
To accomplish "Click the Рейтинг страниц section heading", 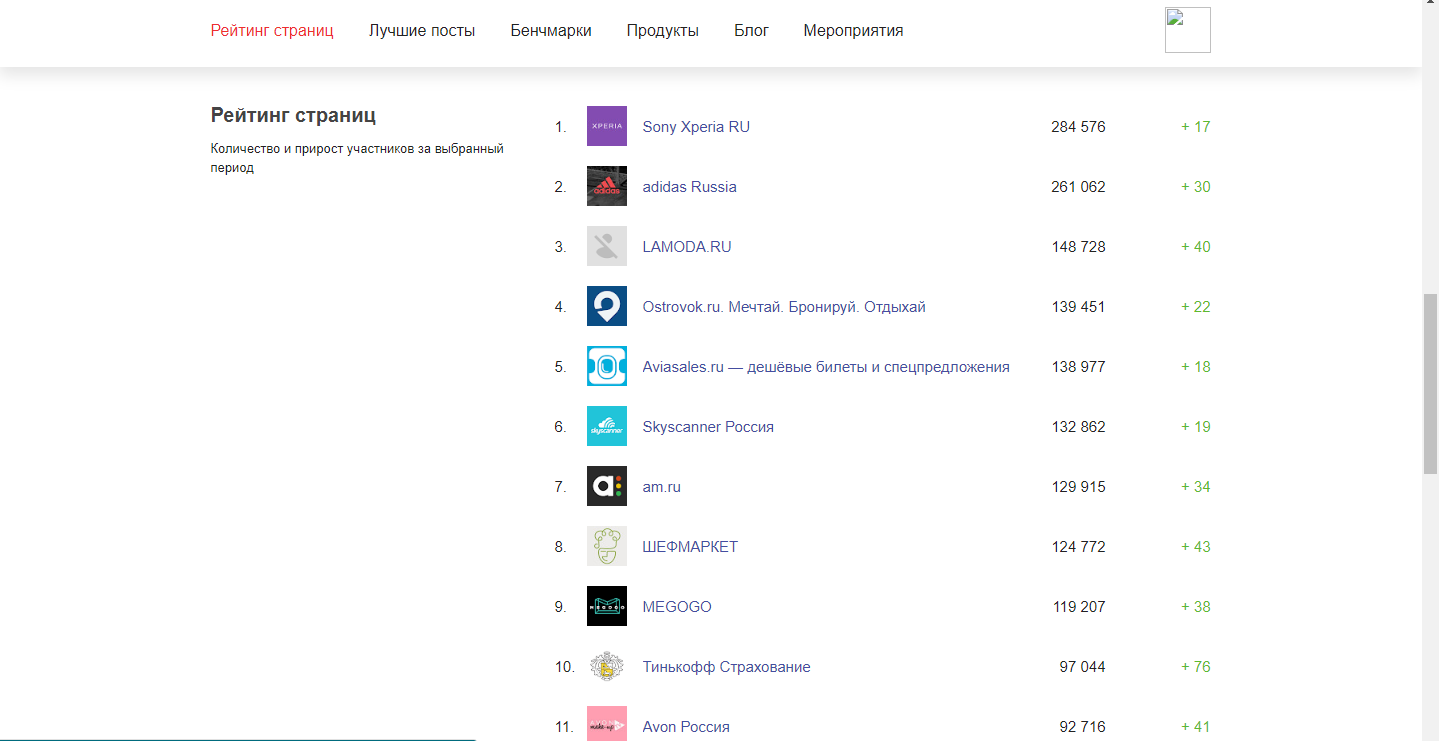I will (x=293, y=115).
